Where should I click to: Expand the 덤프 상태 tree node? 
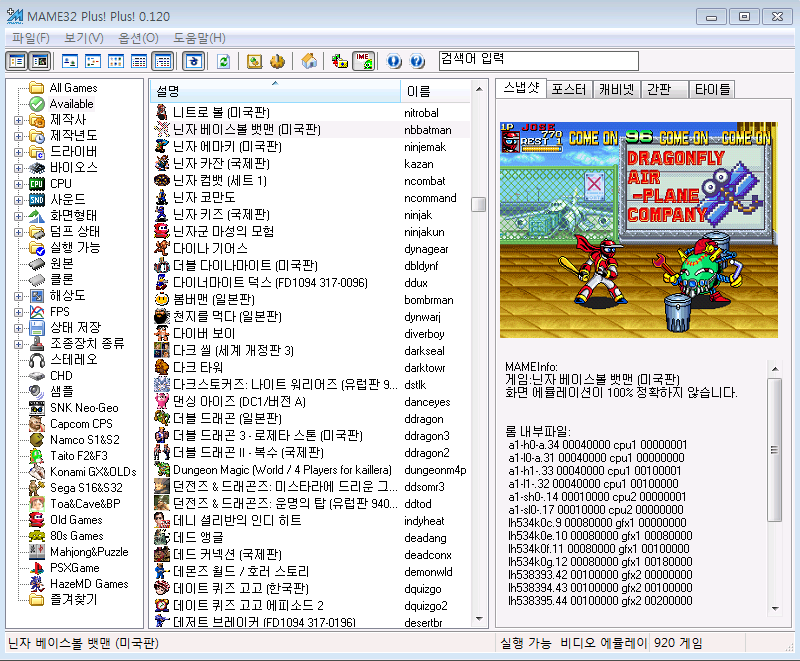tap(18, 232)
